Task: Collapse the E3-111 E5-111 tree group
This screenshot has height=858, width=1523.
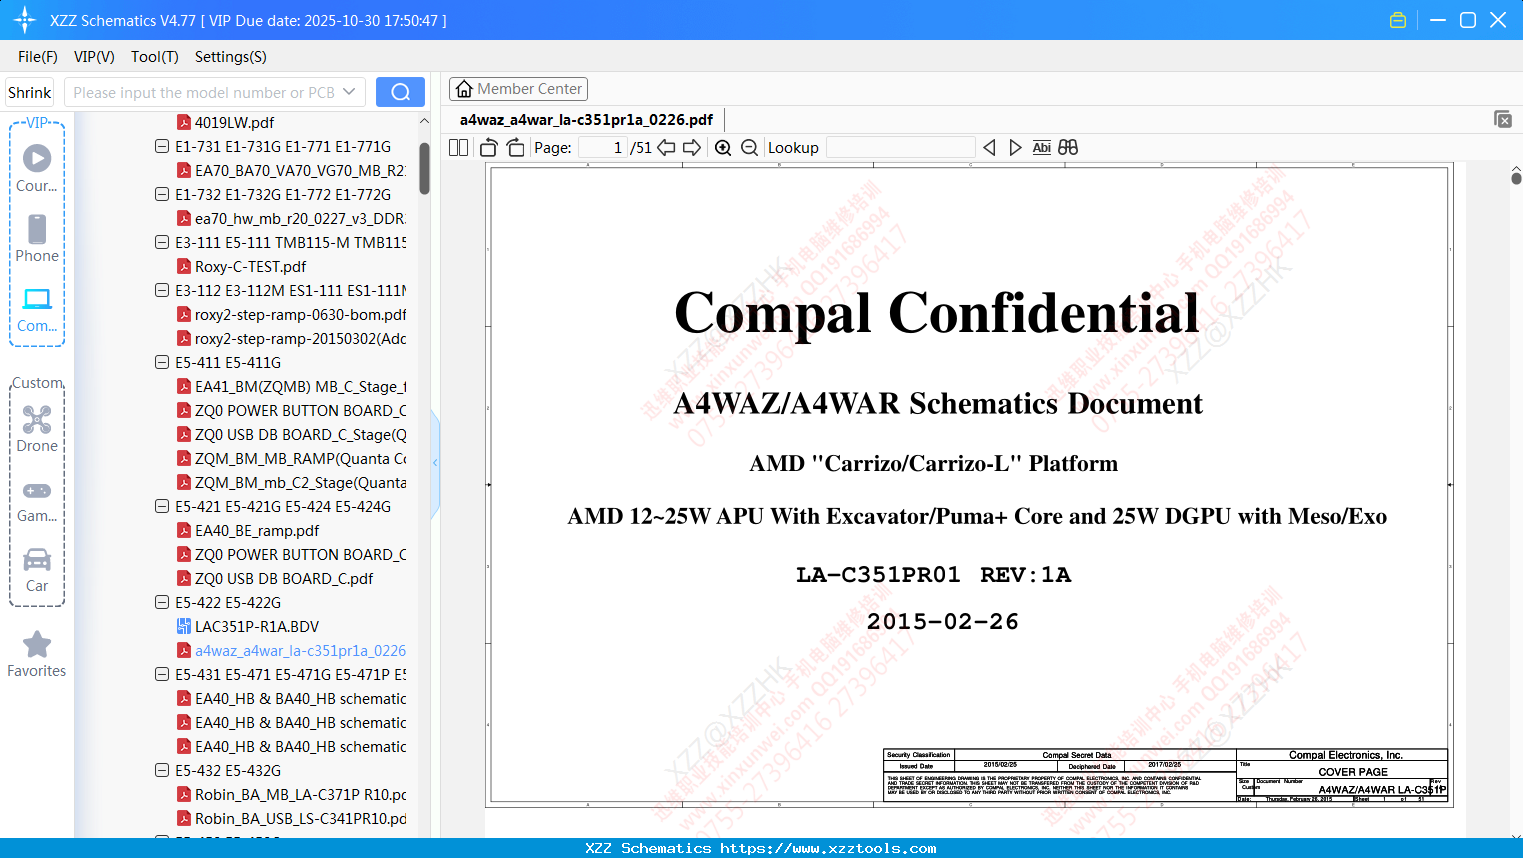Action: (x=162, y=242)
